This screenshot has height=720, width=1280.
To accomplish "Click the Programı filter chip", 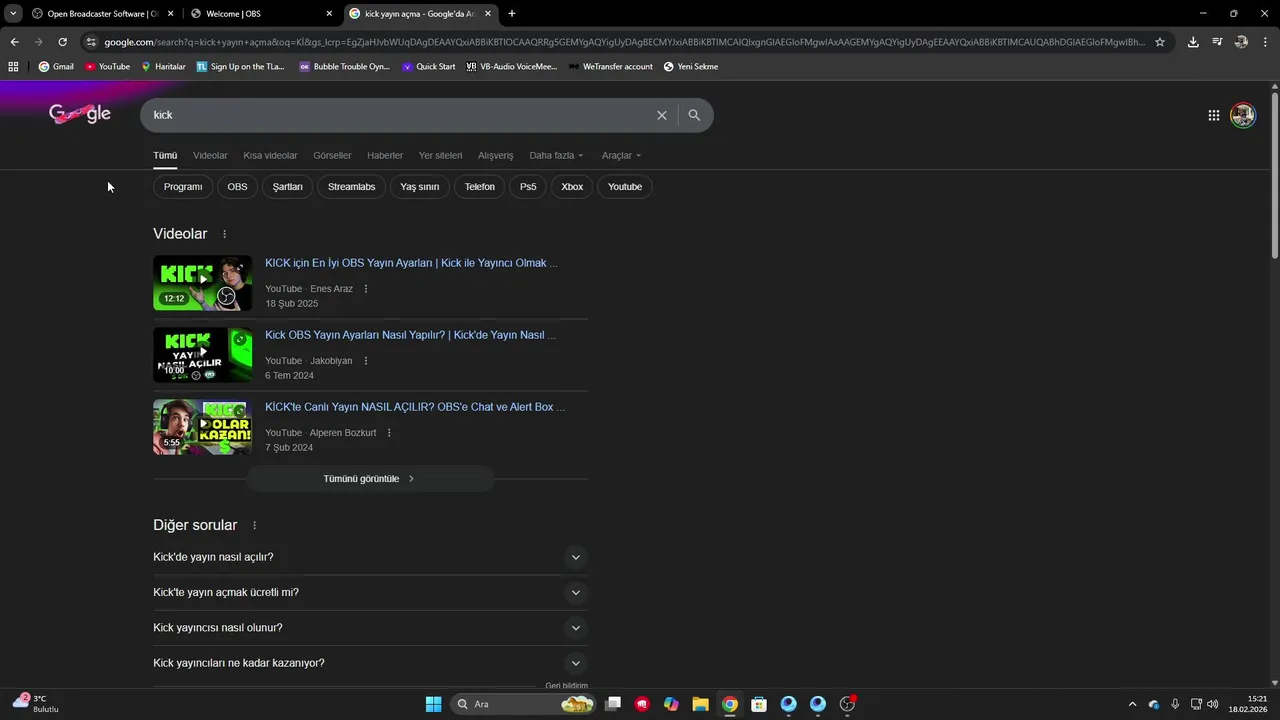I will pyautogui.click(x=183, y=187).
